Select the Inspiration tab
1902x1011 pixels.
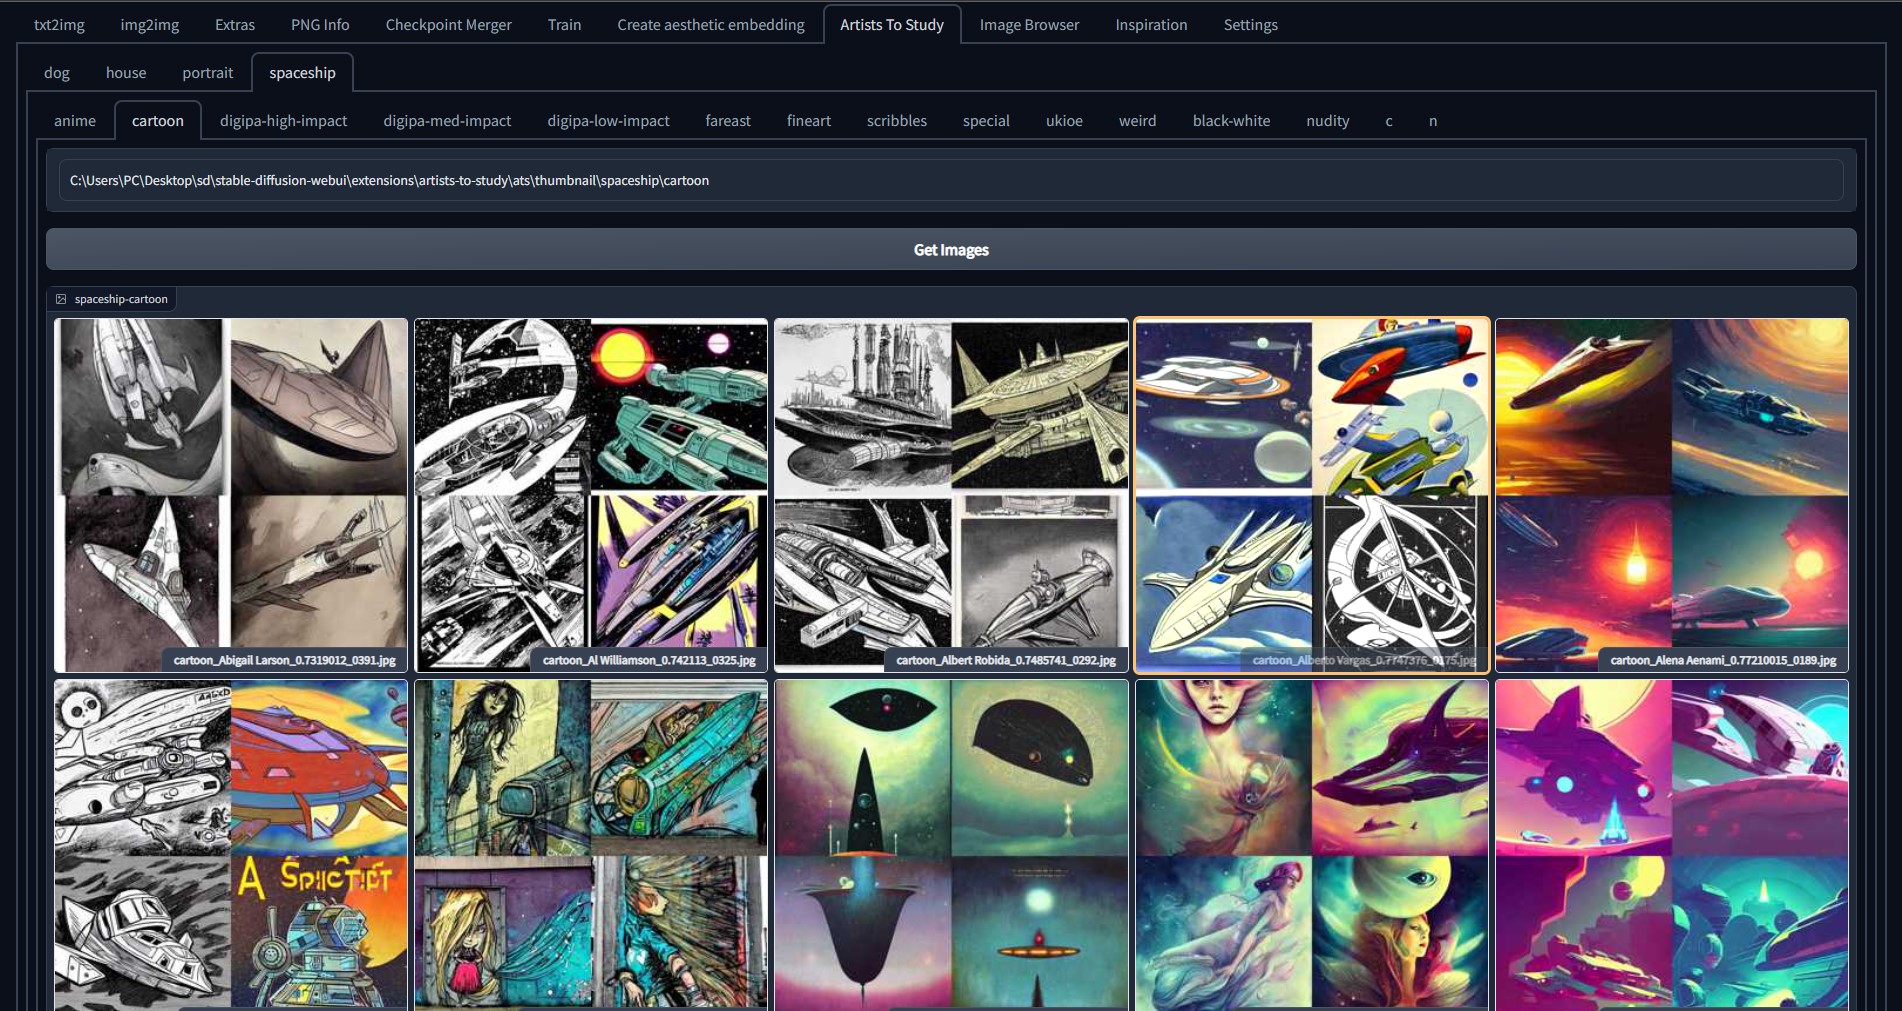pos(1151,25)
